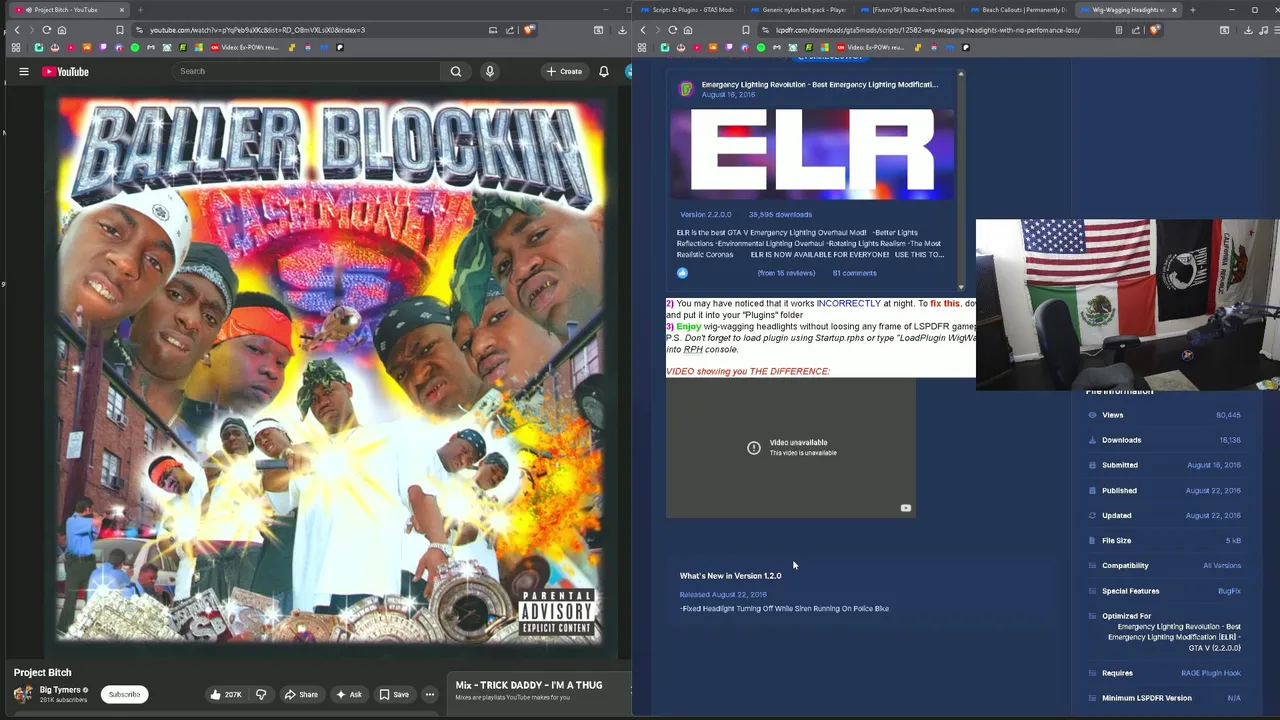The width and height of the screenshot is (1280, 720).
Task: Open the Big Tymers channel name link
Action: 60,690
